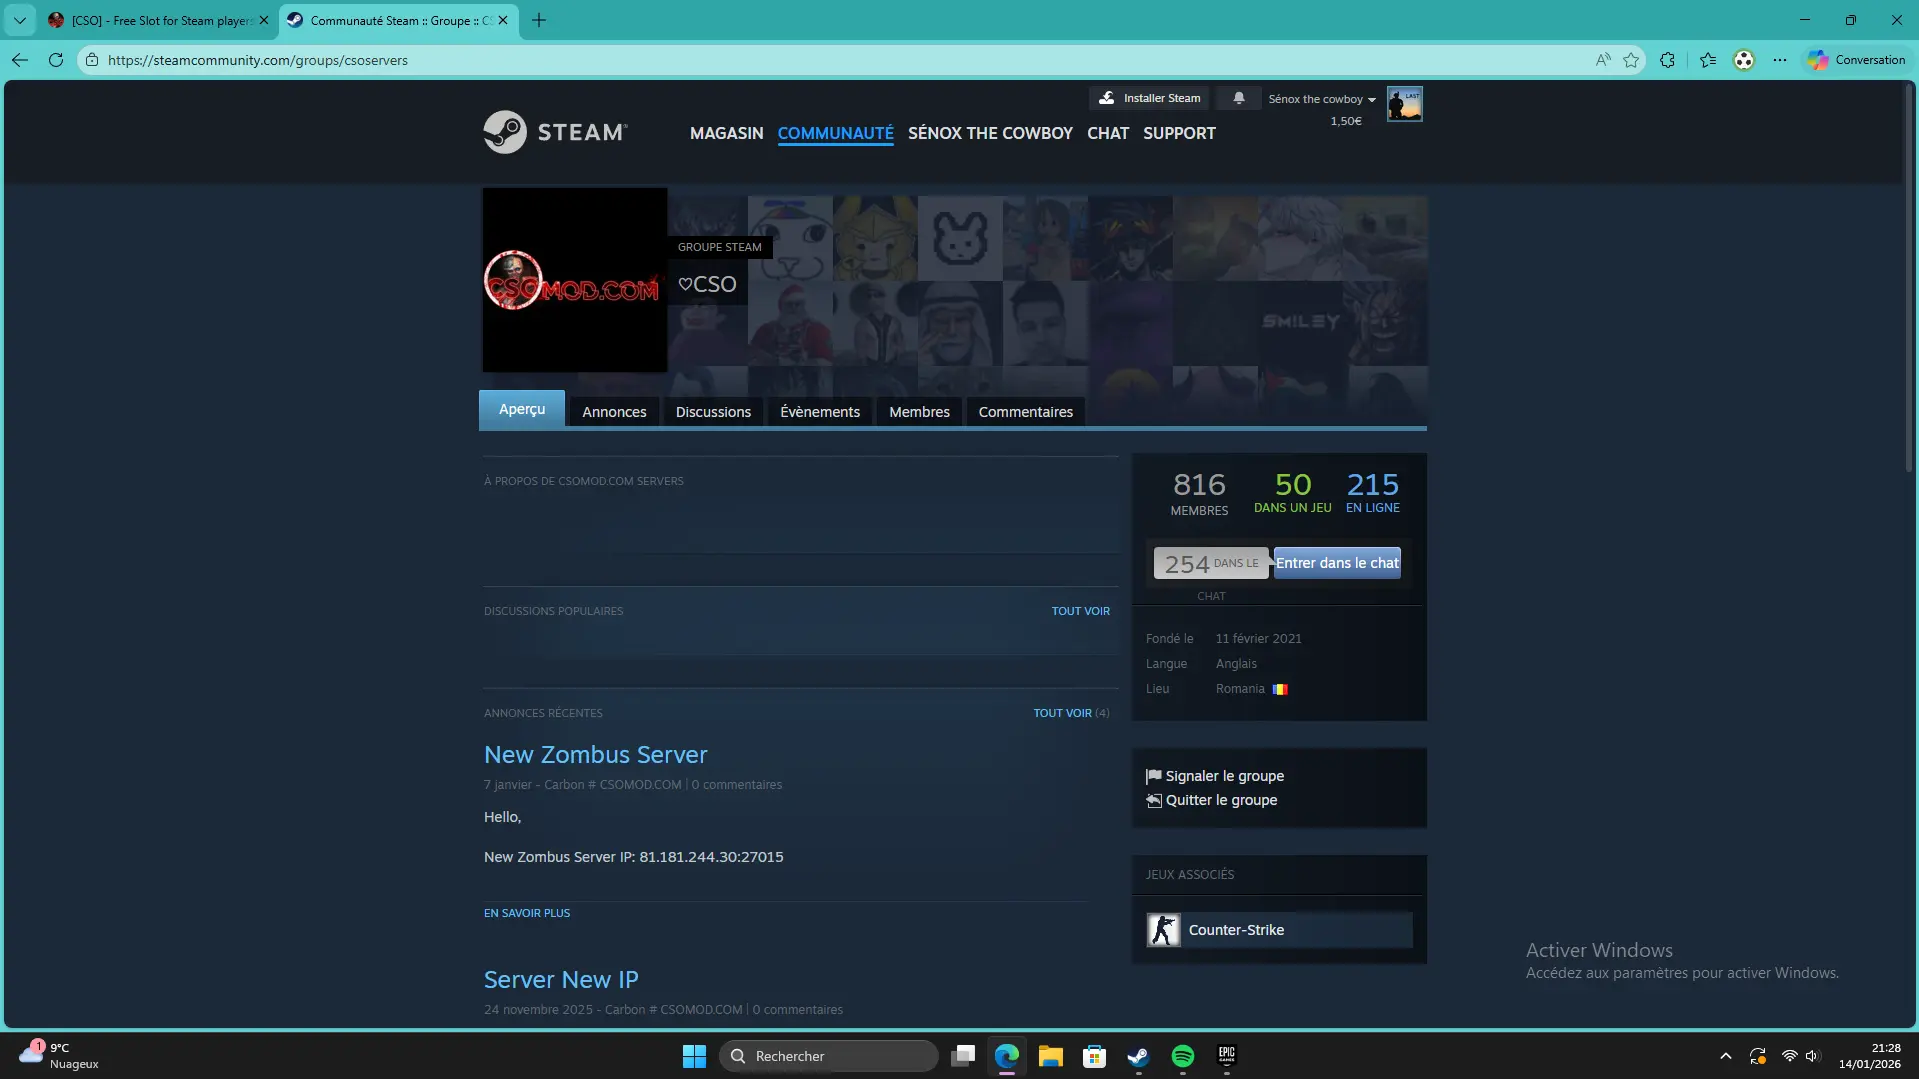Open the MAGASIN menu
The image size is (1919, 1079).
(x=727, y=133)
